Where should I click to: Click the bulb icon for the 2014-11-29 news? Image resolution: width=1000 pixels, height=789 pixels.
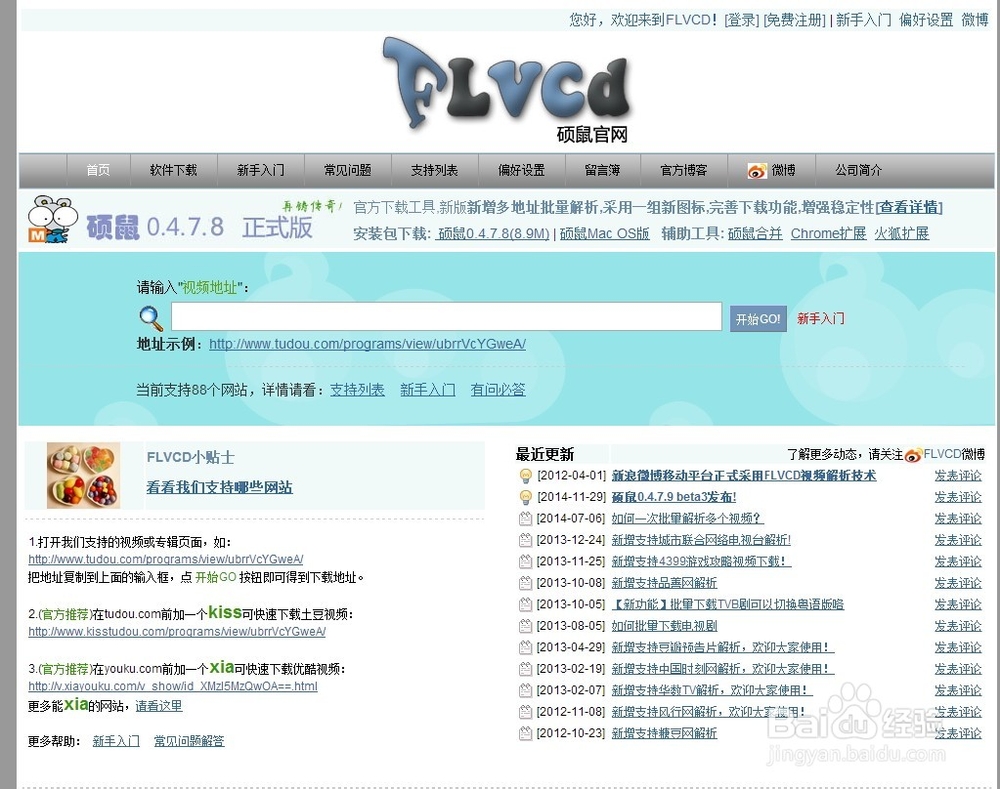point(526,497)
